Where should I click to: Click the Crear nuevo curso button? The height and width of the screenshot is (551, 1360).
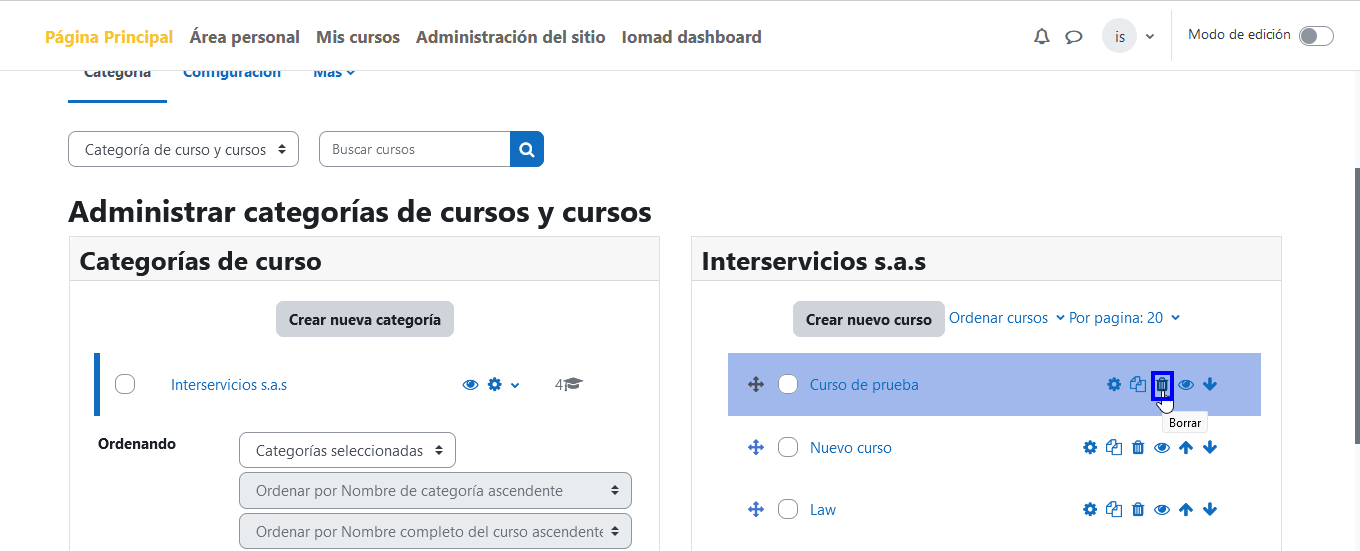click(868, 320)
